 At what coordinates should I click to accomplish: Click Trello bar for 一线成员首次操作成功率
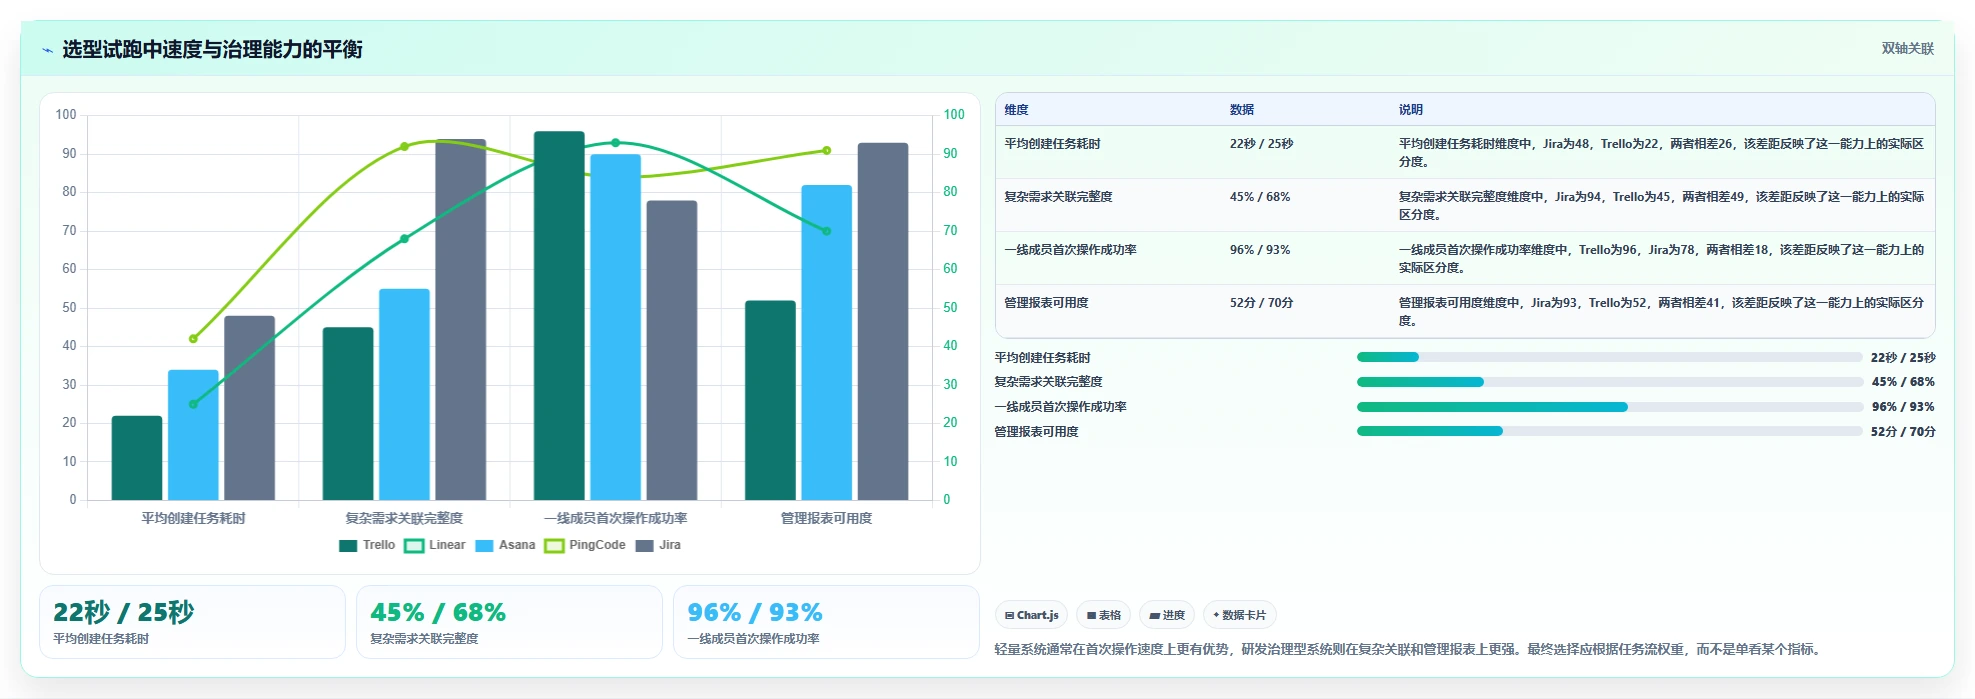pyautogui.click(x=559, y=316)
